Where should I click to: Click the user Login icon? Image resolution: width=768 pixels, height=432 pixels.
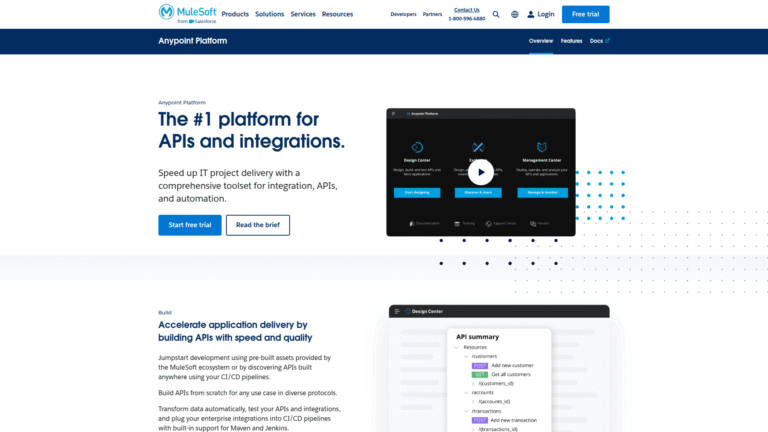pyautogui.click(x=530, y=14)
